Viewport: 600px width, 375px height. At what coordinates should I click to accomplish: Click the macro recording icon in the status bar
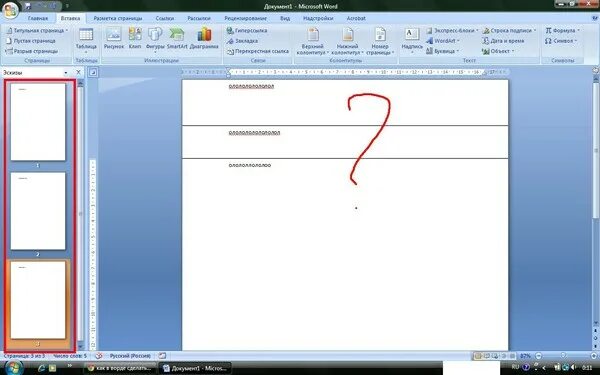(162, 356)
